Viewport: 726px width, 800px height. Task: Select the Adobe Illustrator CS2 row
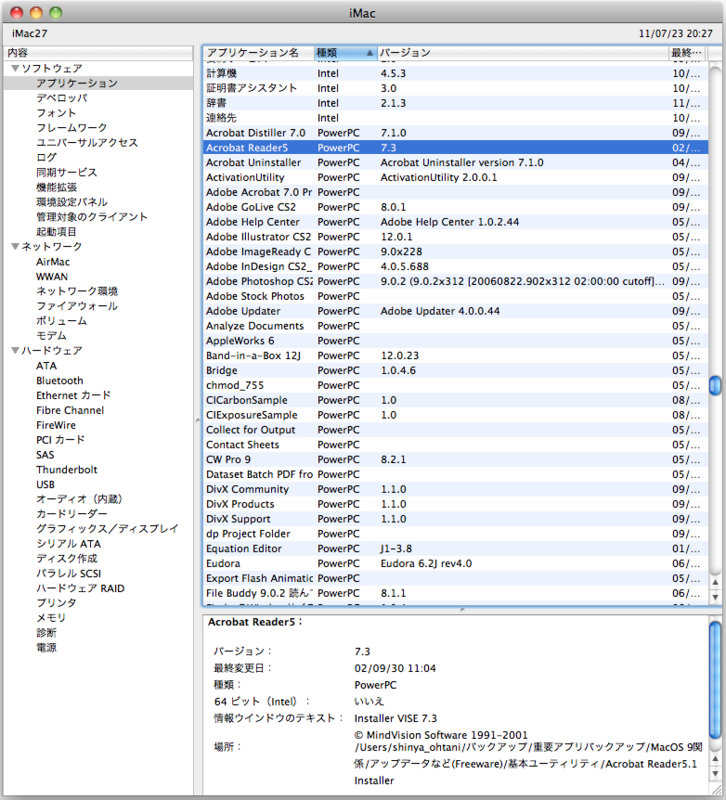[456, 237]
